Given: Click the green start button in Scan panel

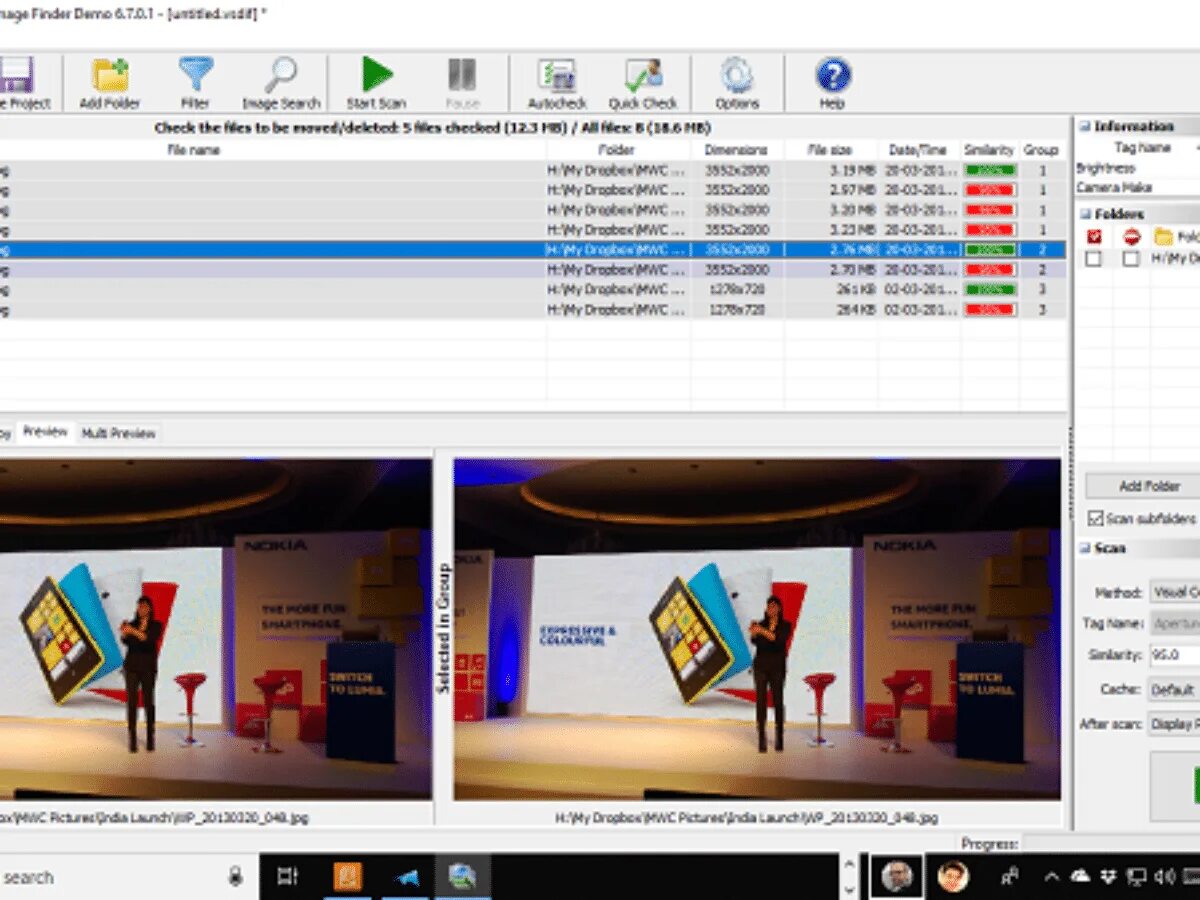Looking at the screenshot, I should [1175, 785].
